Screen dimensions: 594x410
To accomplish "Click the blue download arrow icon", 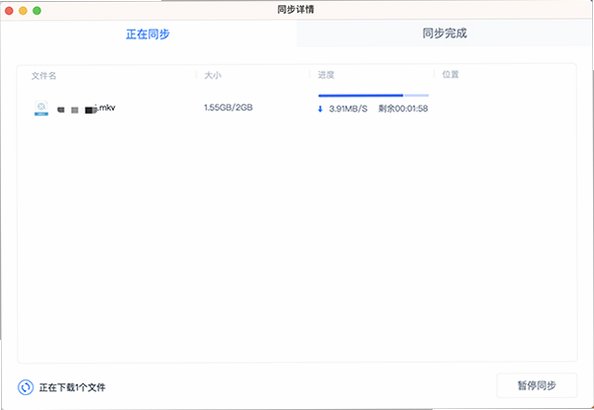I will point(320,109).
